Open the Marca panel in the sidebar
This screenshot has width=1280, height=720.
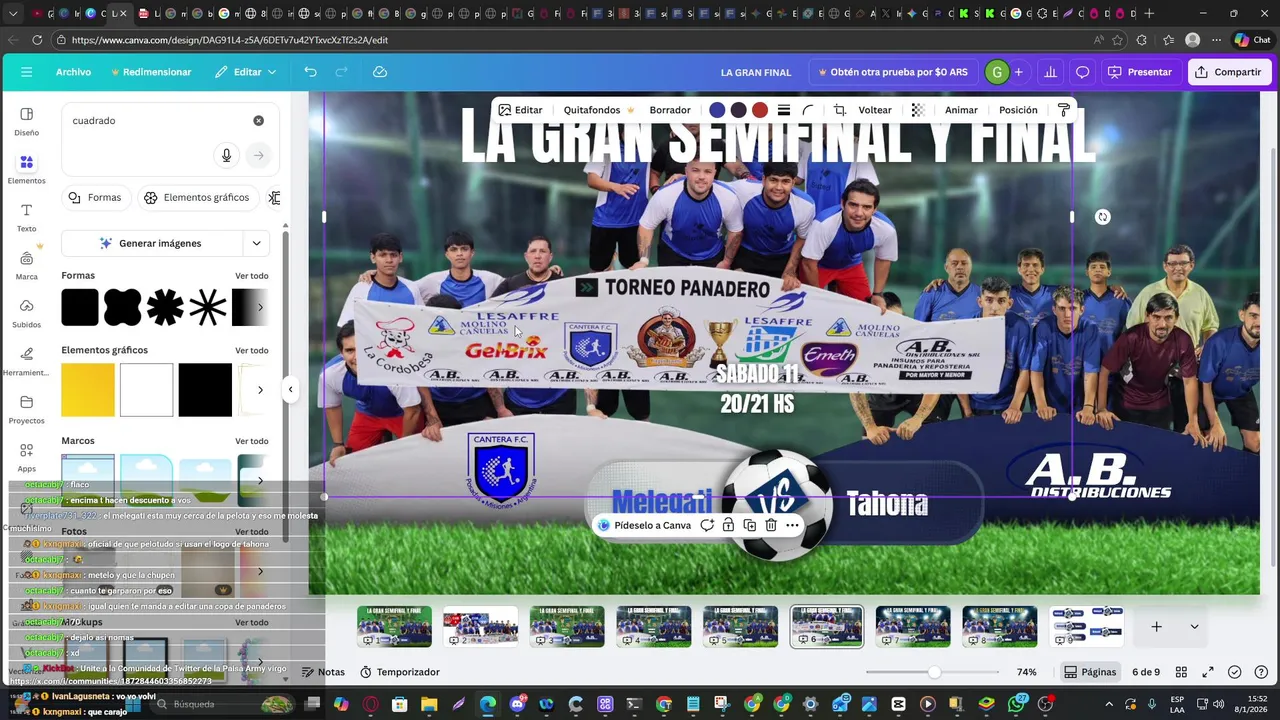(x=26, y=265)
